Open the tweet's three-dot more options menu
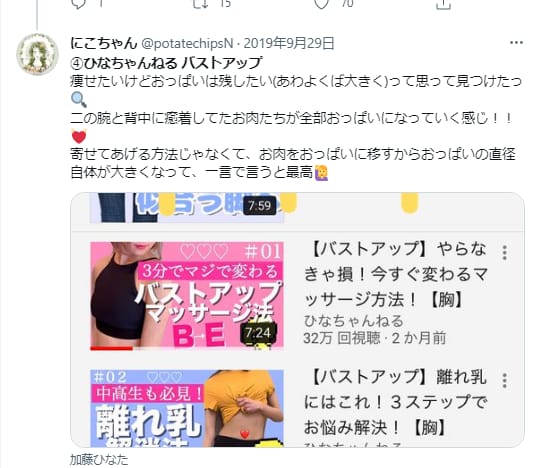Viewport: 535px width, 468px height. pyautogui.click(x=516, y=43)
